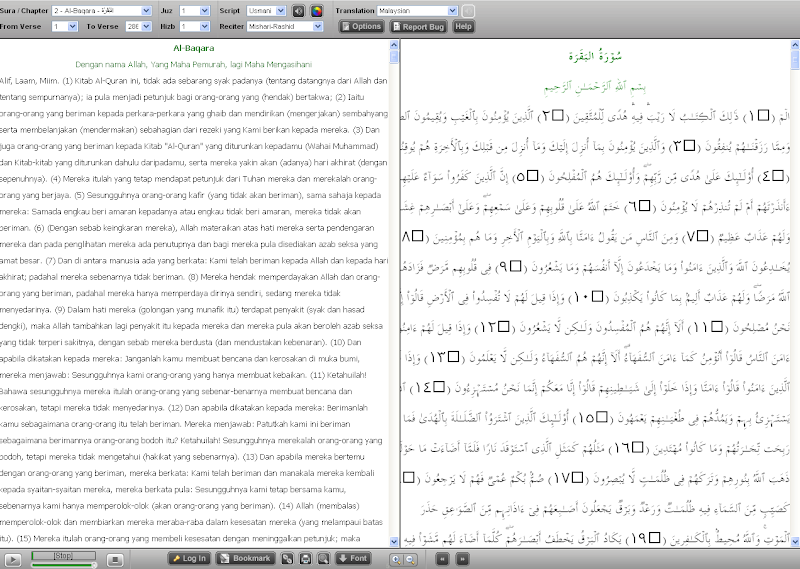Viewport: 800px width, 569px height.
Task: Click the zoom in magnifier icon
Action: tap(395, 559)
